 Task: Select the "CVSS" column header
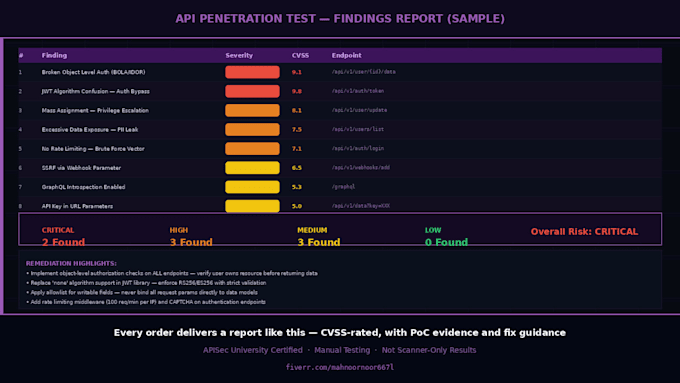300,56
